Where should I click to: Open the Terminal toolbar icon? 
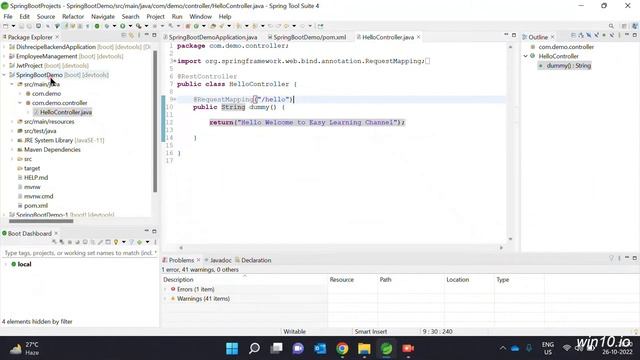pos(38,26)
